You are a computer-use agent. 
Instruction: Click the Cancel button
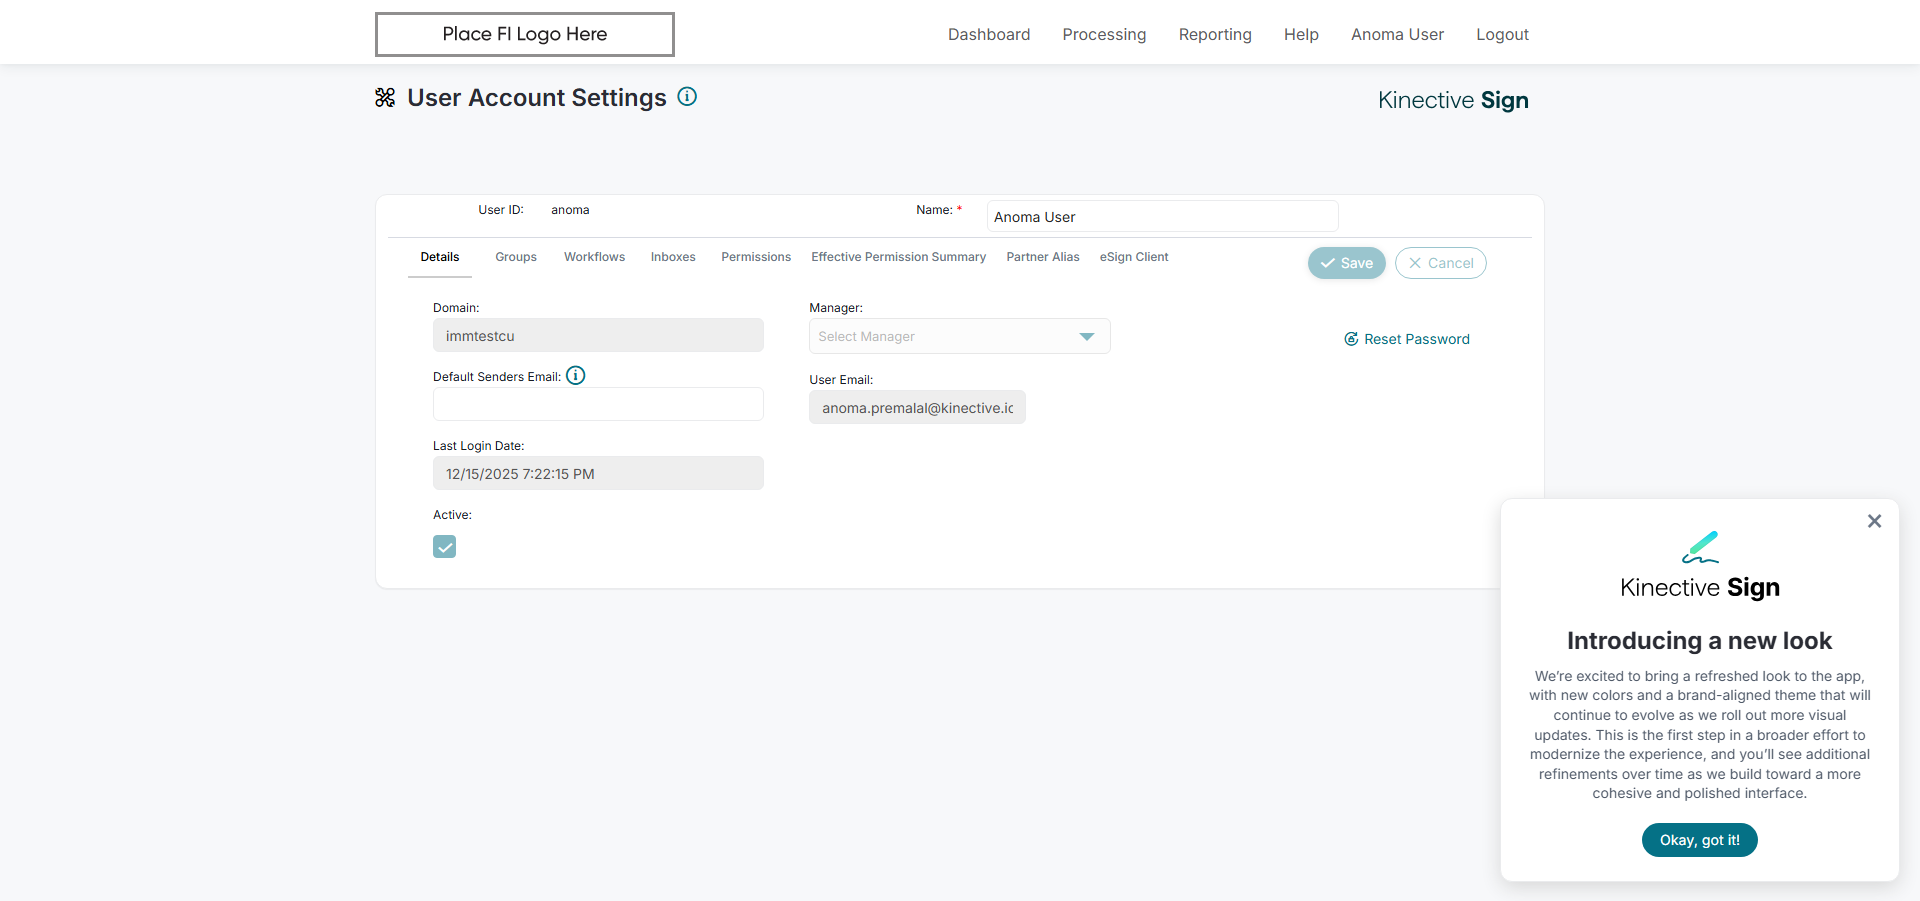pyautogui.click(x=1440, y=263)
